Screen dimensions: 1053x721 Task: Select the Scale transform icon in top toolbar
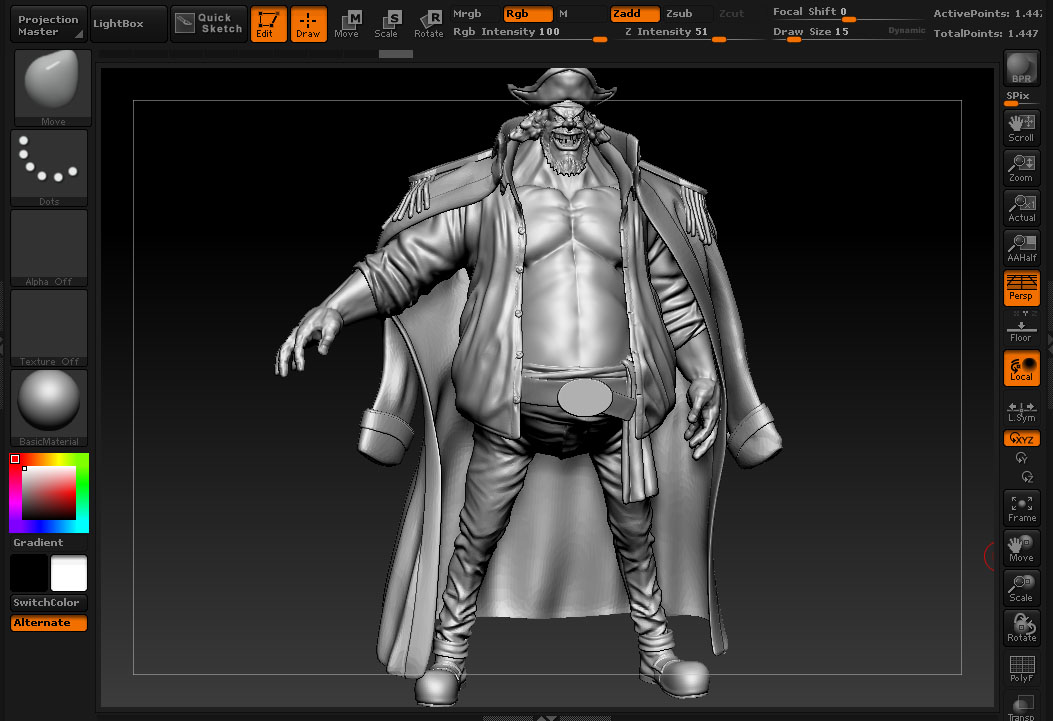(387, 24)
